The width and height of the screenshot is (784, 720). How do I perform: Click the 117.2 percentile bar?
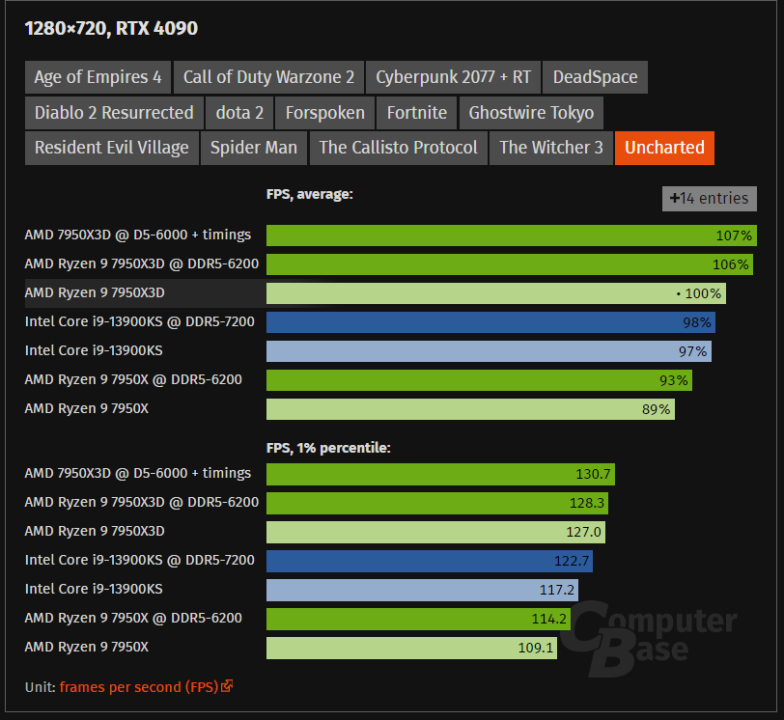[422, 590]
